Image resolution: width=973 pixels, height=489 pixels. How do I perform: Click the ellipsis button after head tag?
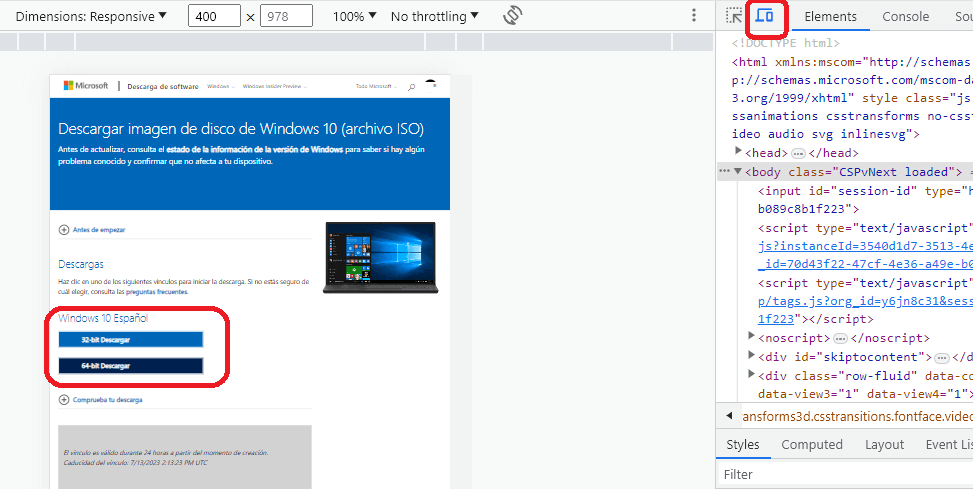(x=799, y=153)
